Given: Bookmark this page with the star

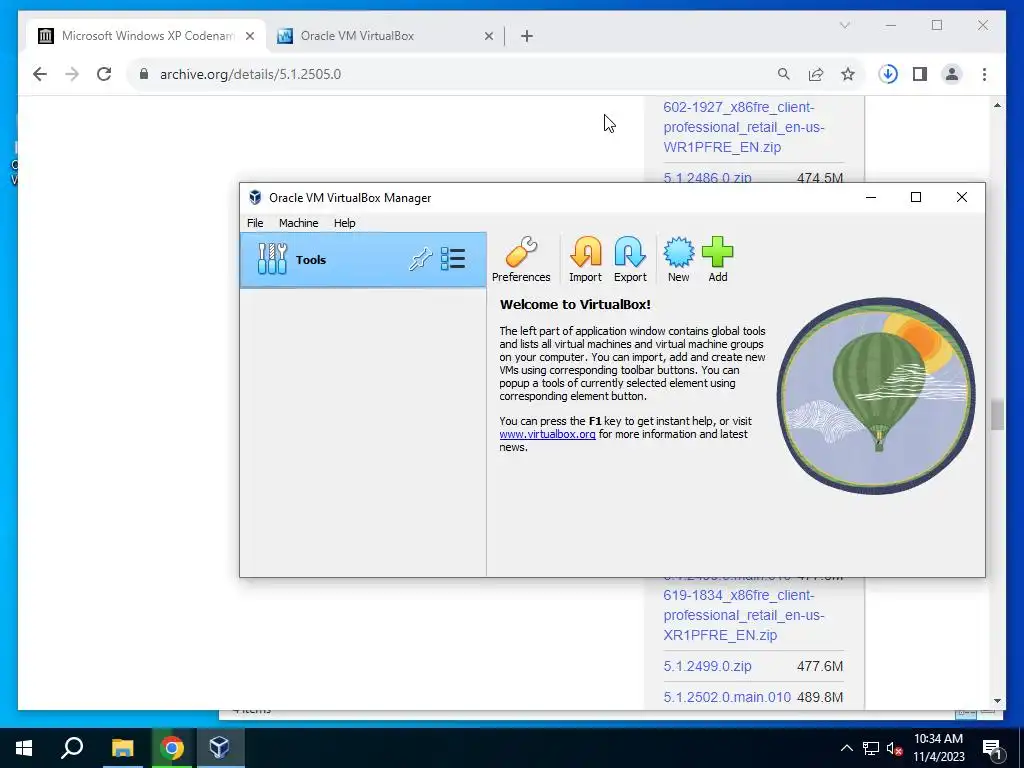Looking at the screenshot, I should [x=848, y=74].
